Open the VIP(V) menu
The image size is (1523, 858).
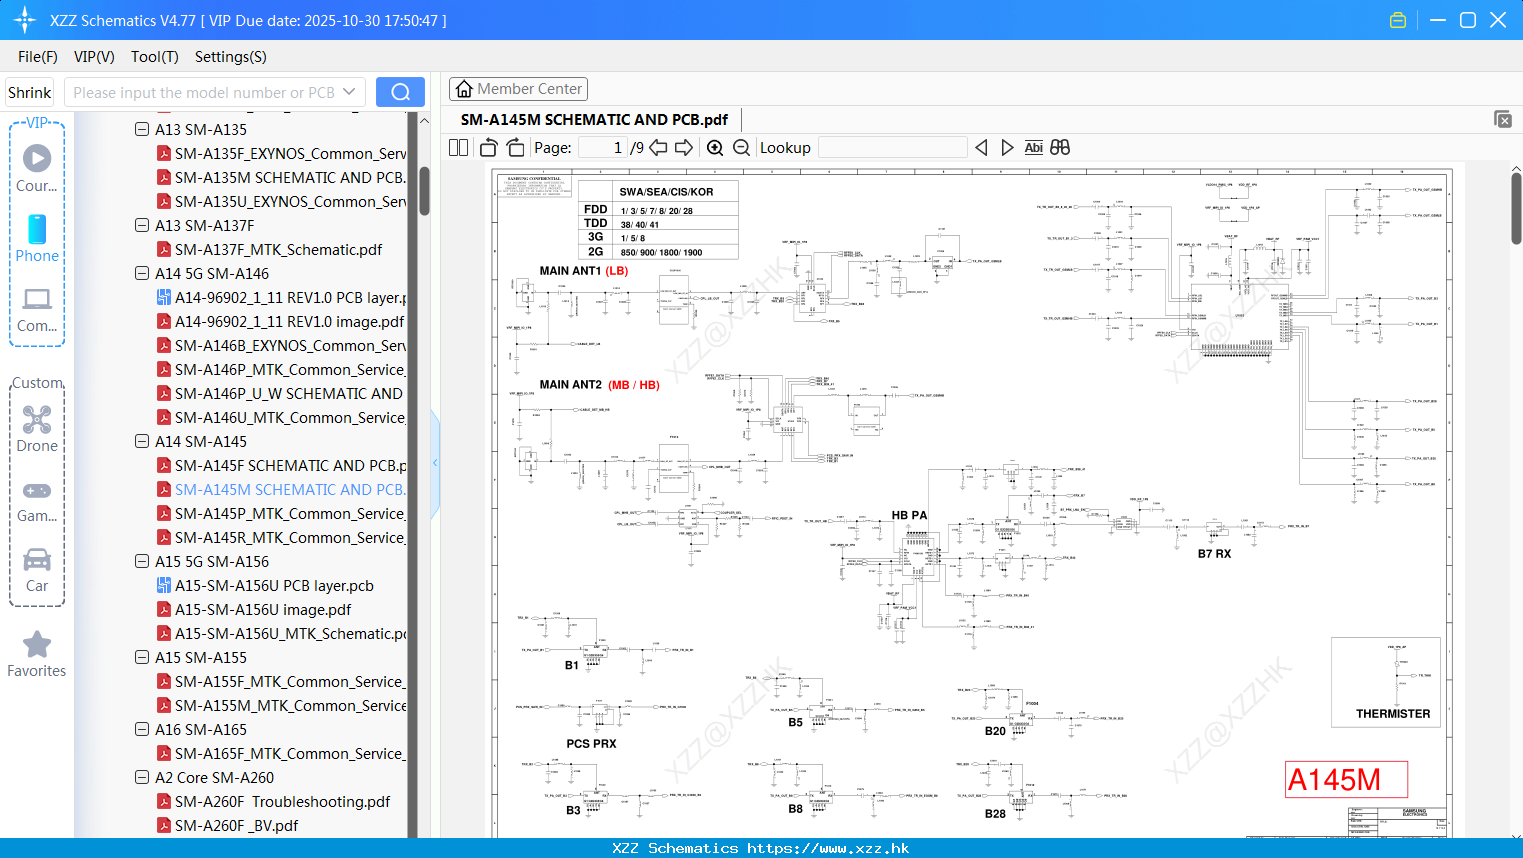tap(94, 57)
